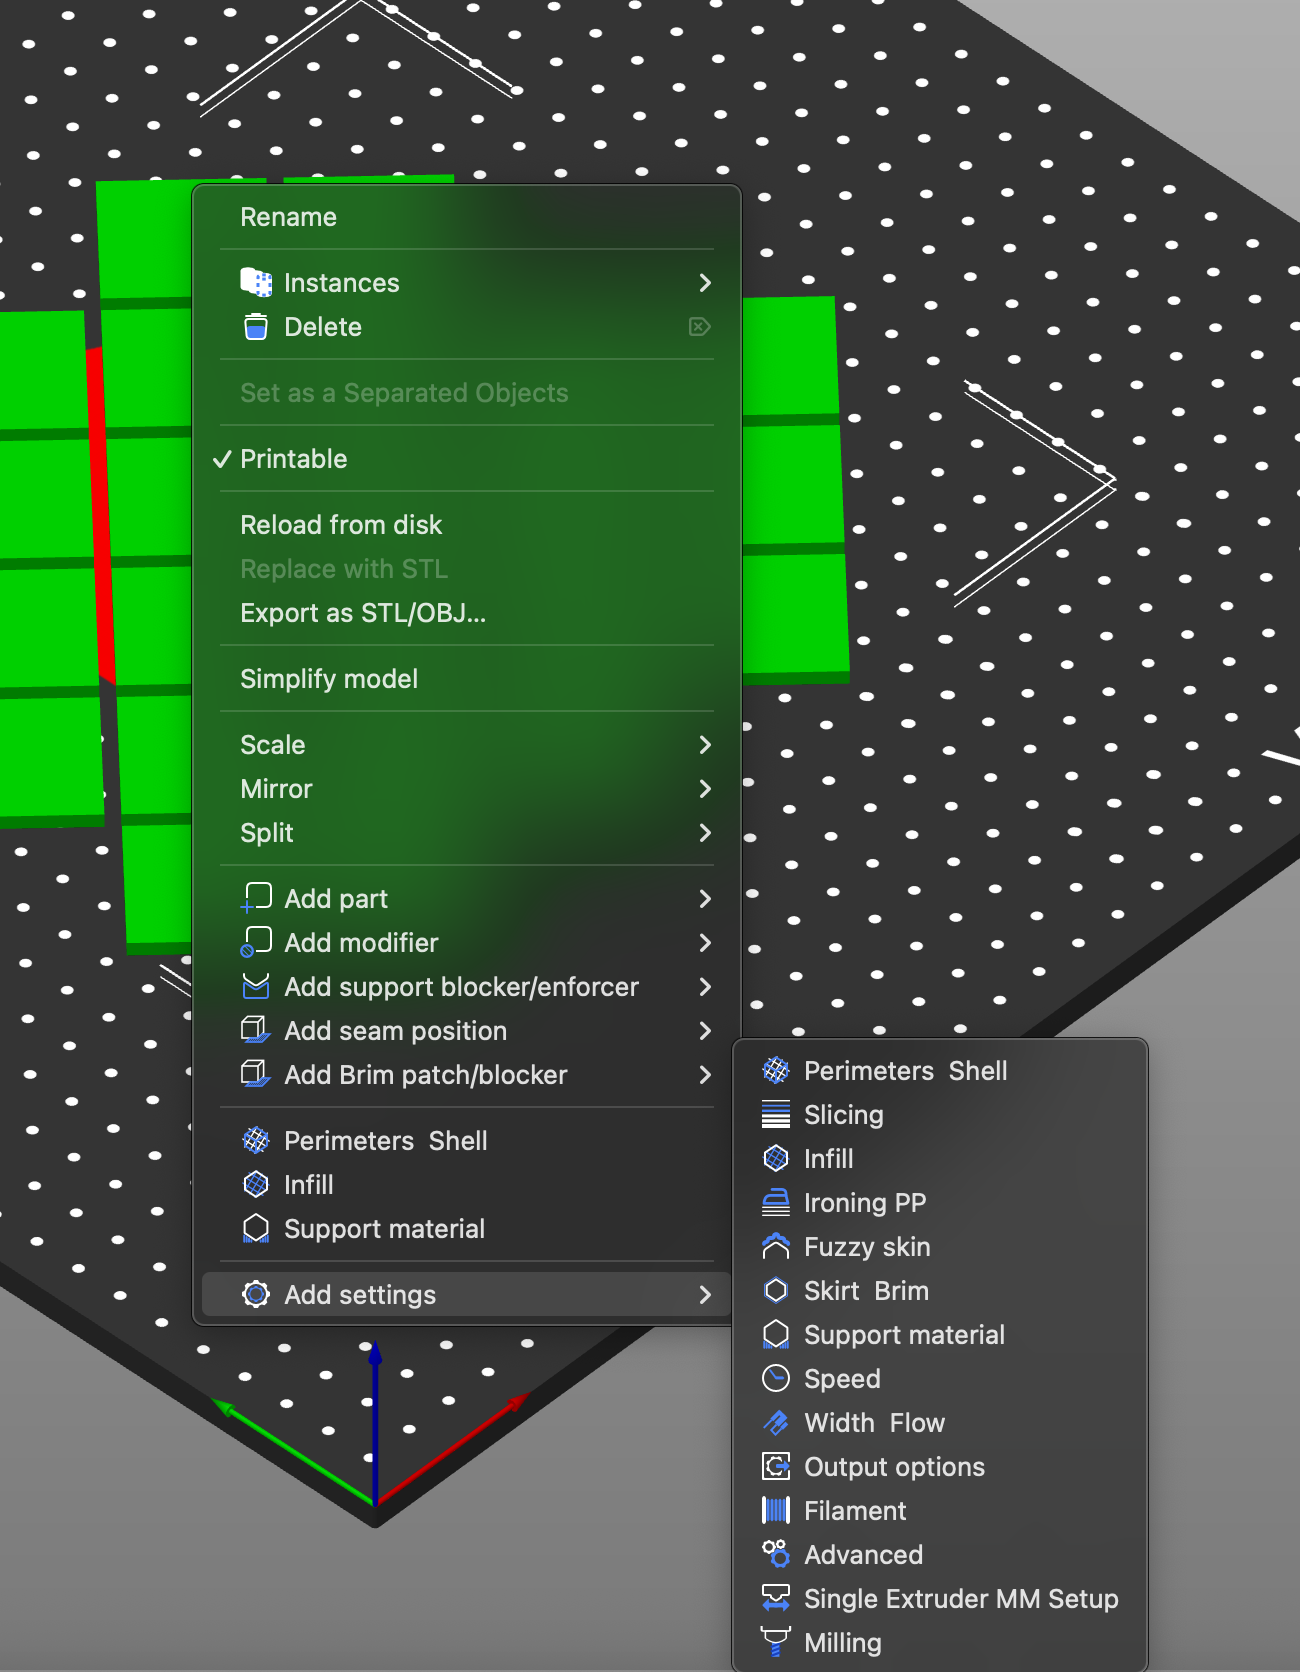1300x1672 pixels.
Task: Click the Add part icon
Action: click(x=256, y=898)
